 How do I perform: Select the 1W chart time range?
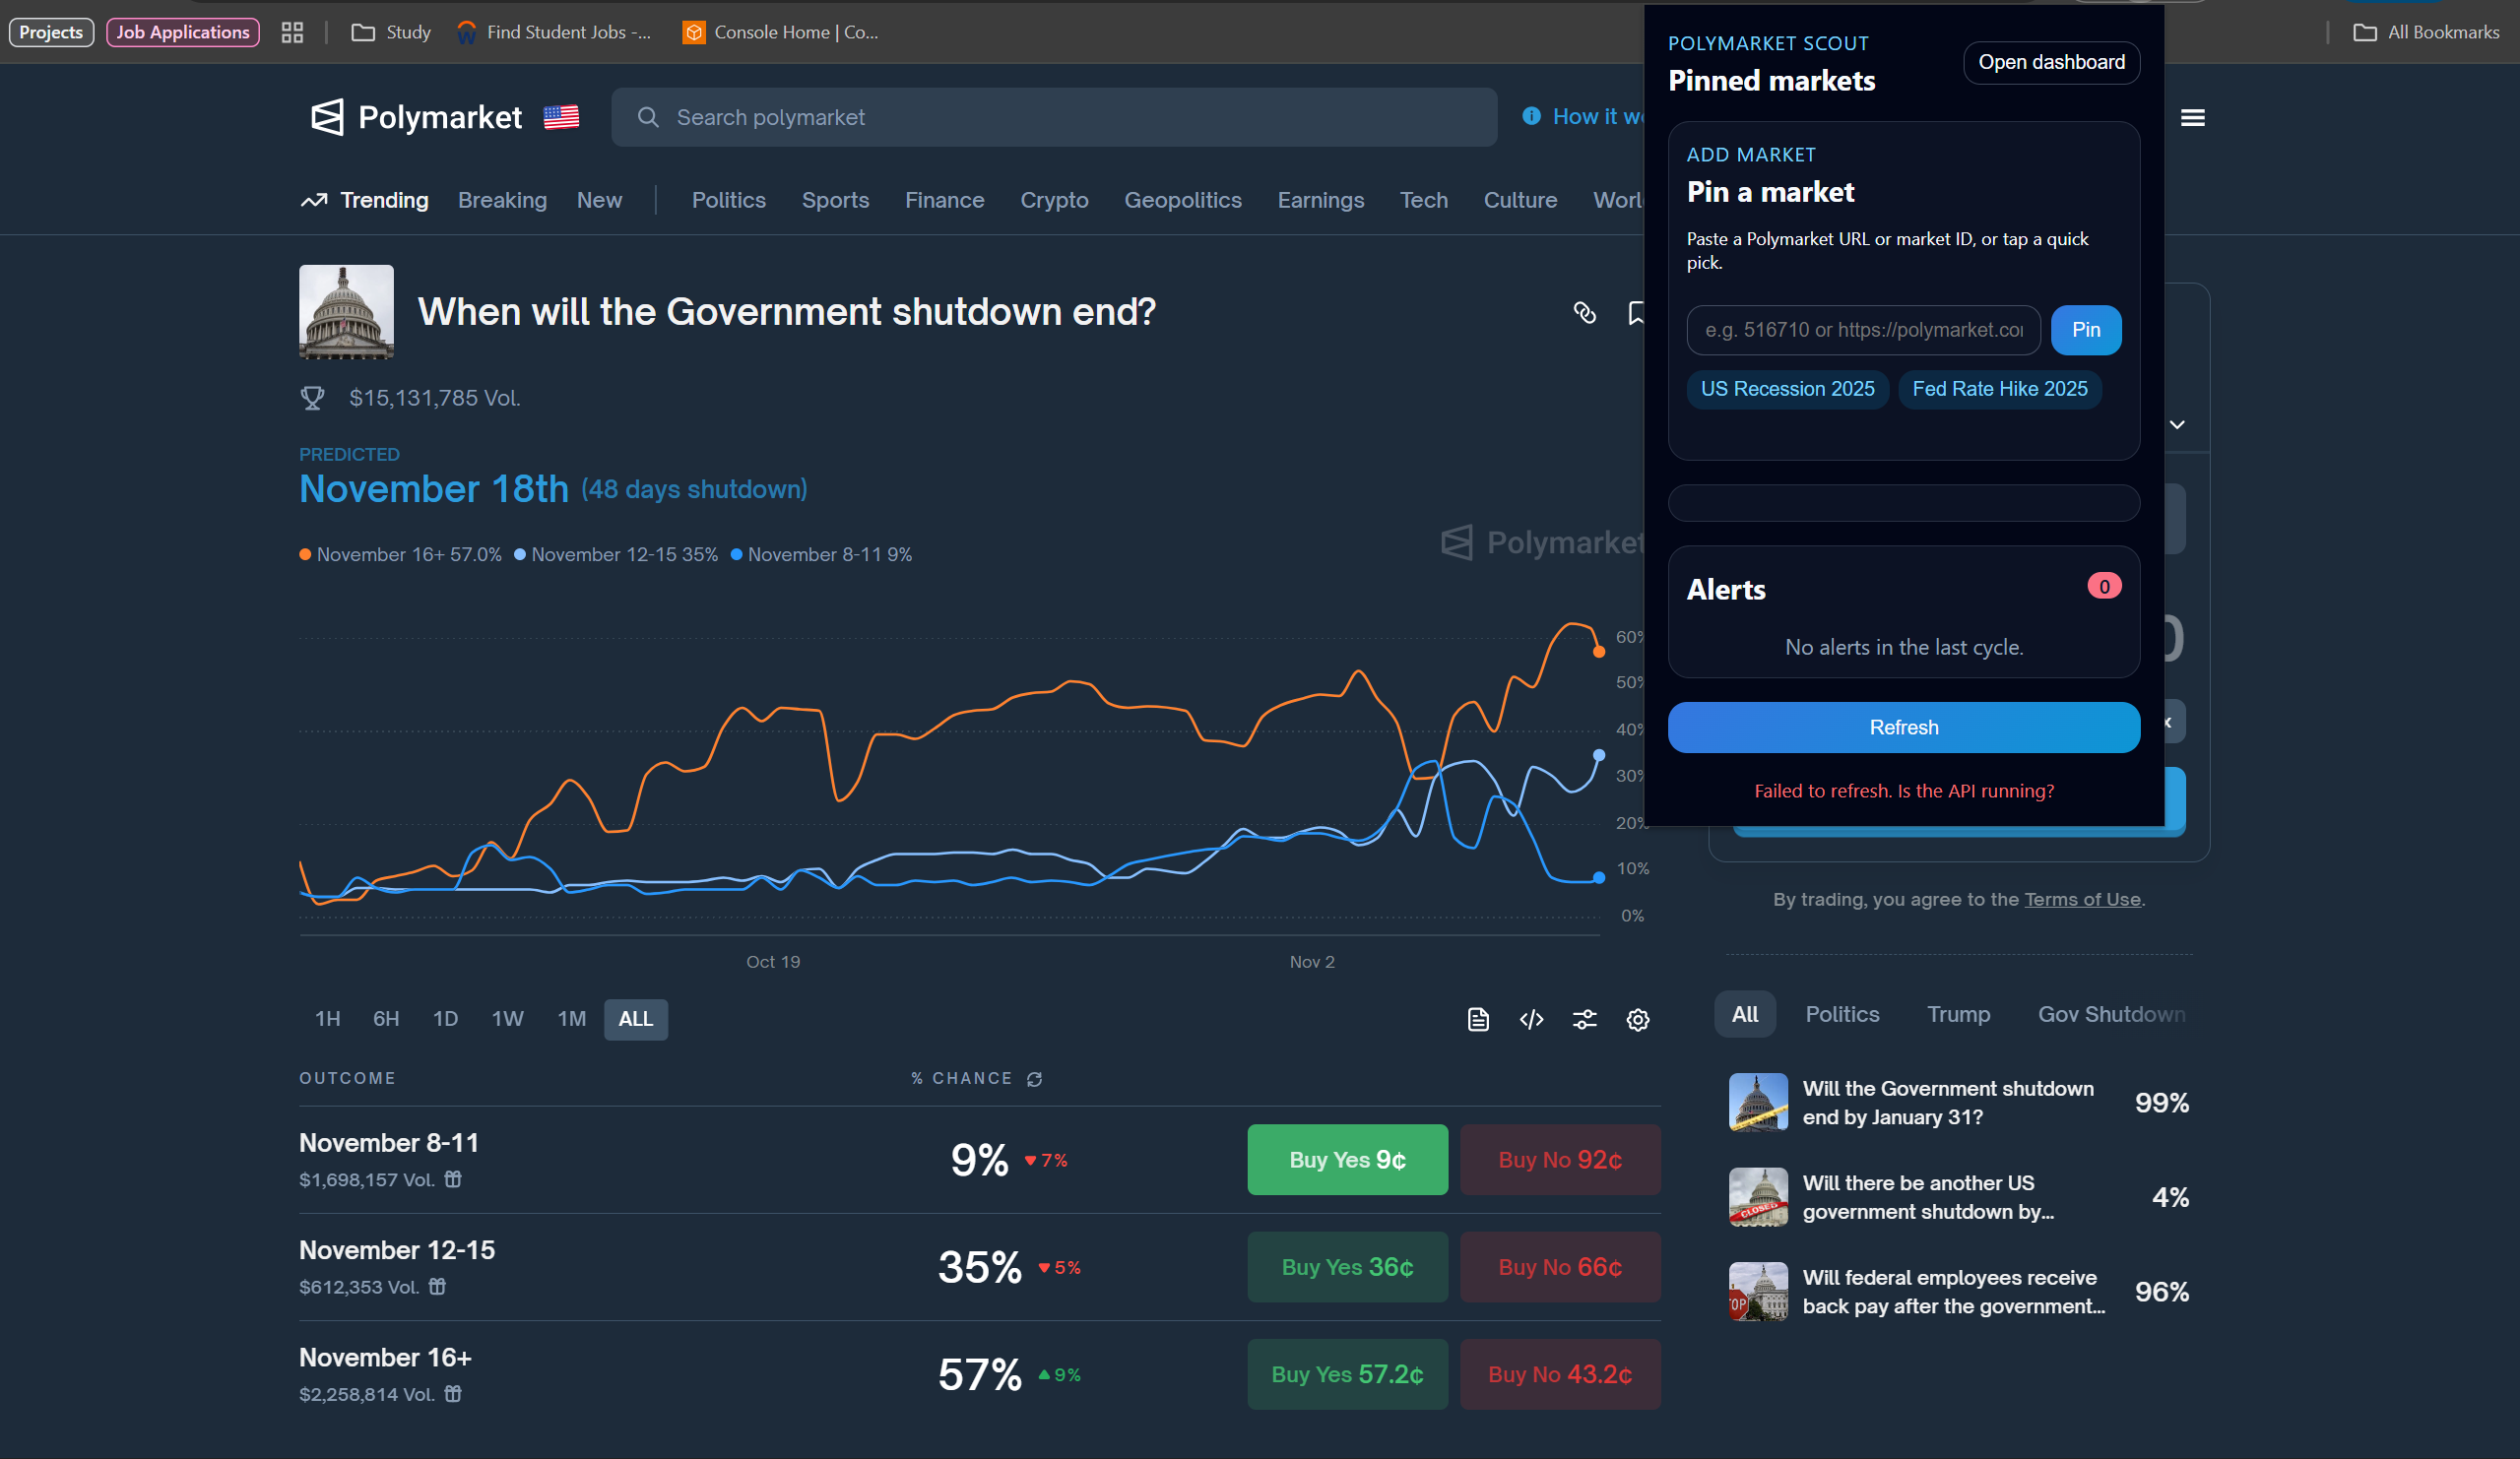(507, 1019)
